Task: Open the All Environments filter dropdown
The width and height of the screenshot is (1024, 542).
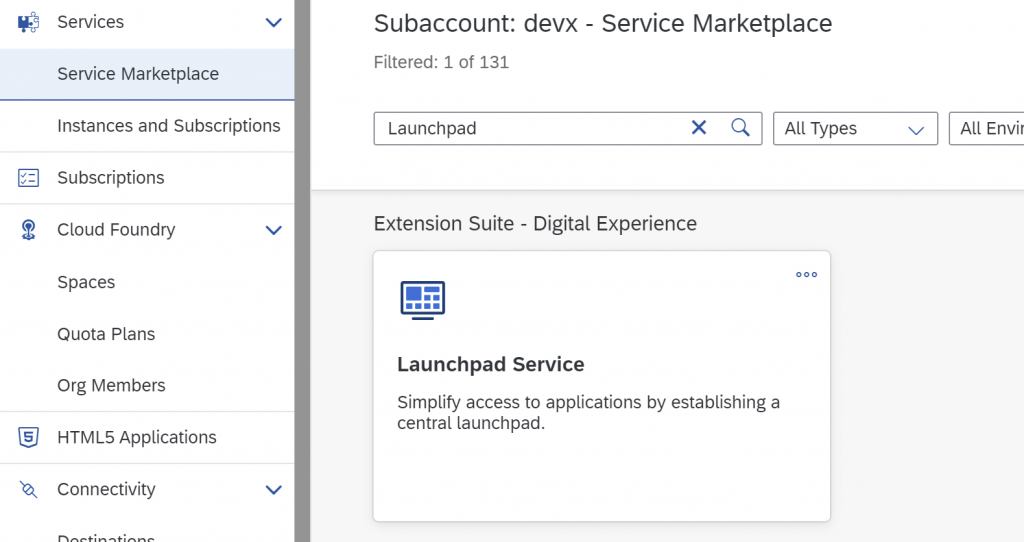Action: pos(986,128)
